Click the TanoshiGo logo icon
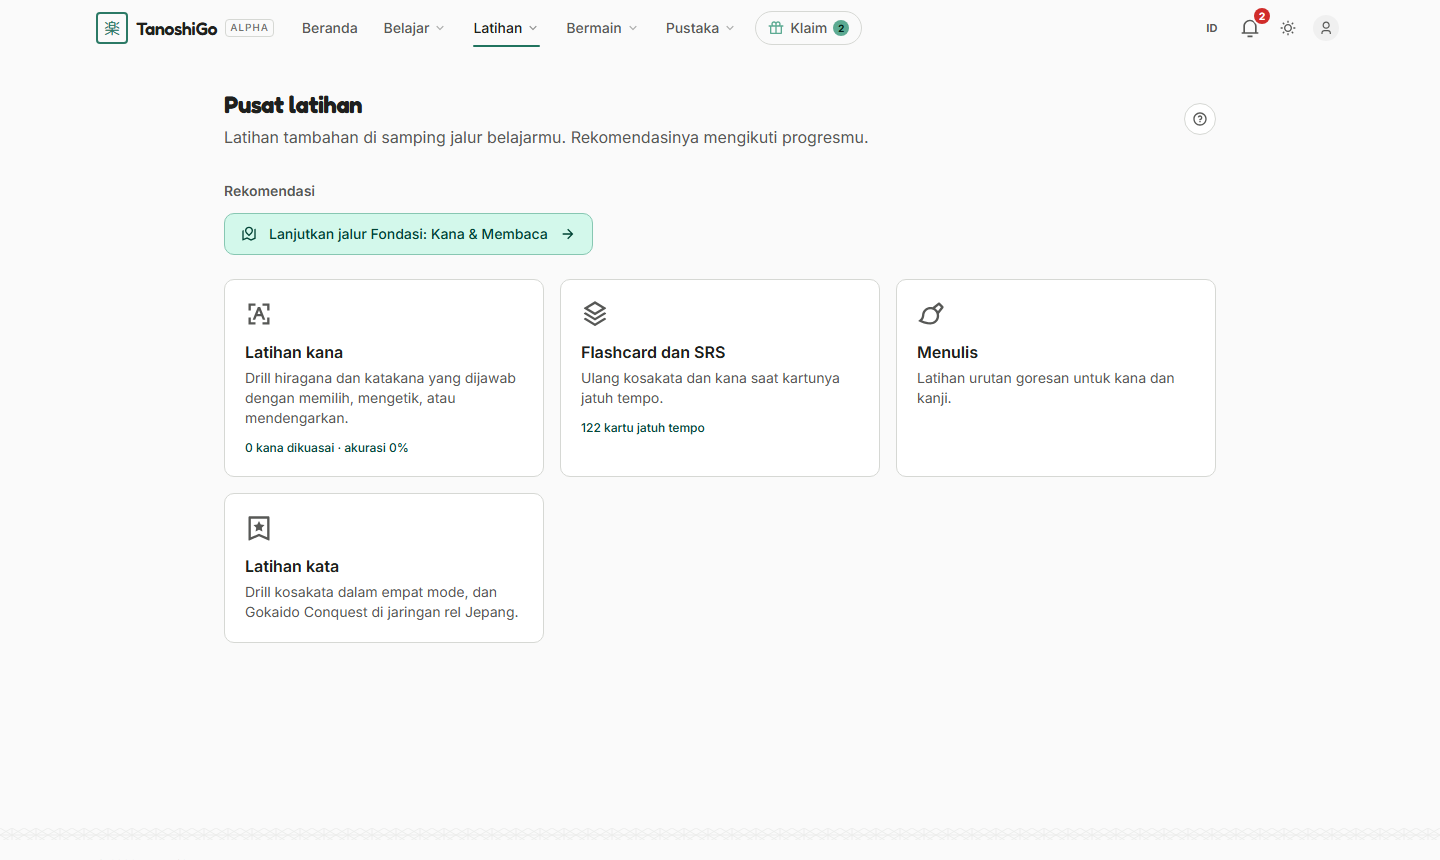This screenshot has height=860, width=1440. (112, 28)
